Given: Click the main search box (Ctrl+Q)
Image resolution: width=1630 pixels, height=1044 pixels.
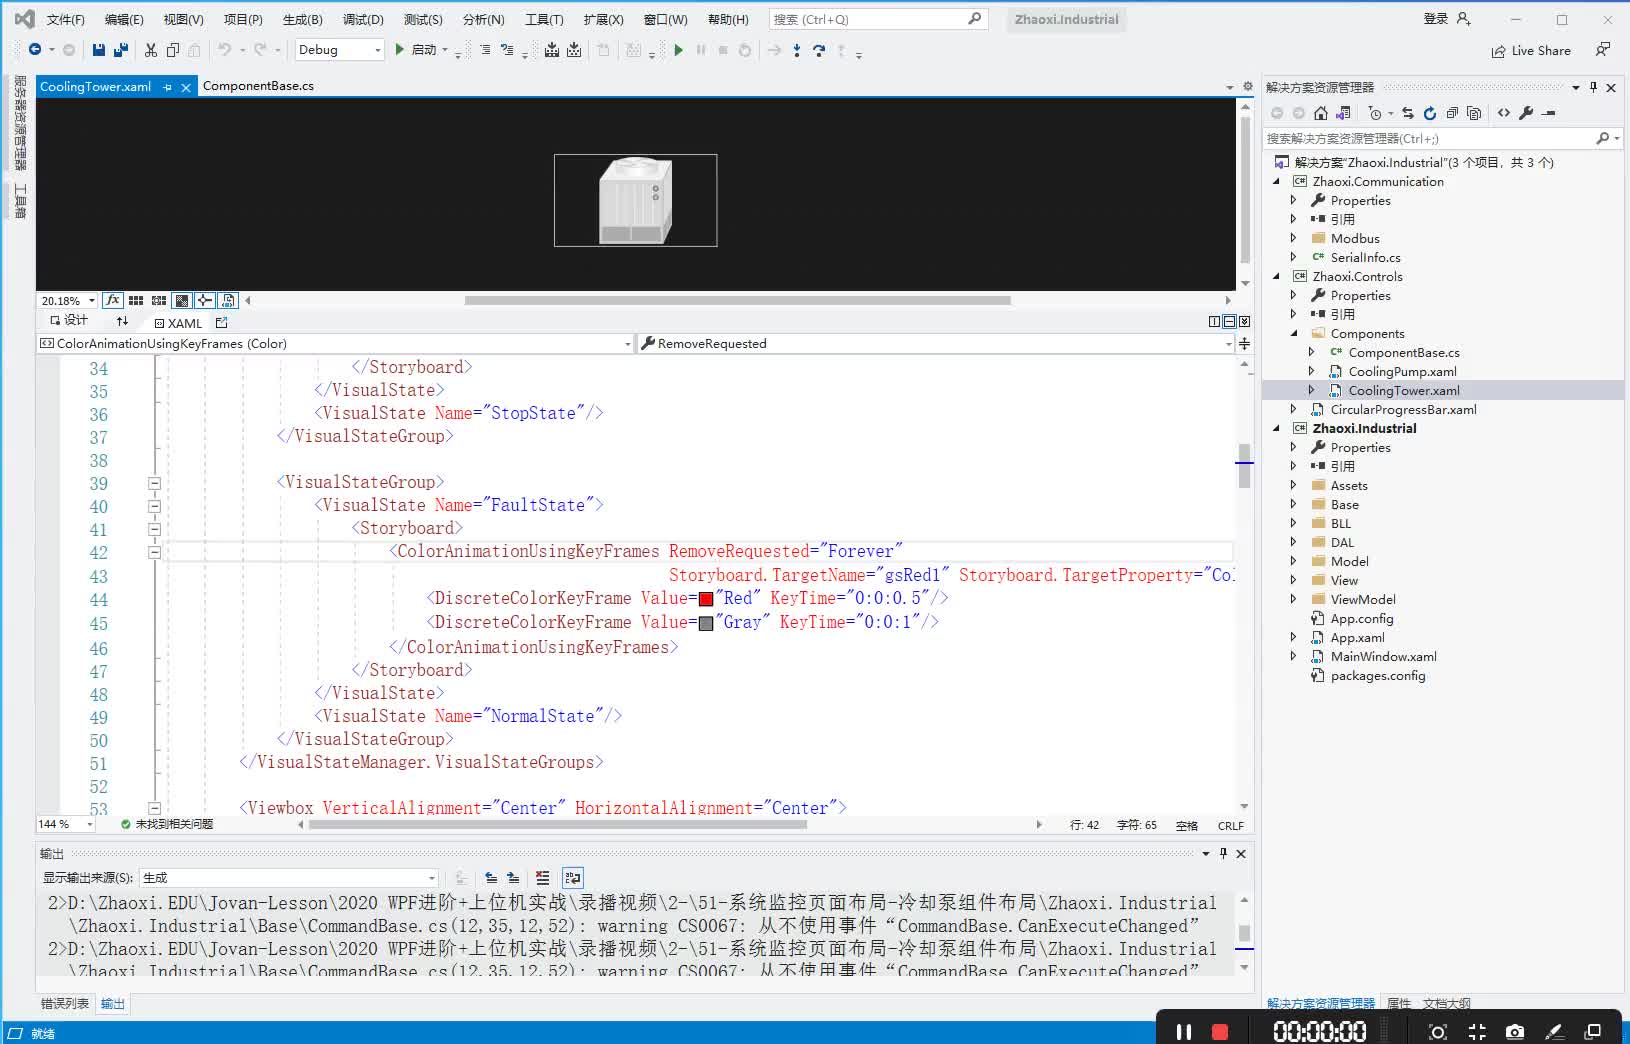Looking at the screenshot, I should click(878, 19).
